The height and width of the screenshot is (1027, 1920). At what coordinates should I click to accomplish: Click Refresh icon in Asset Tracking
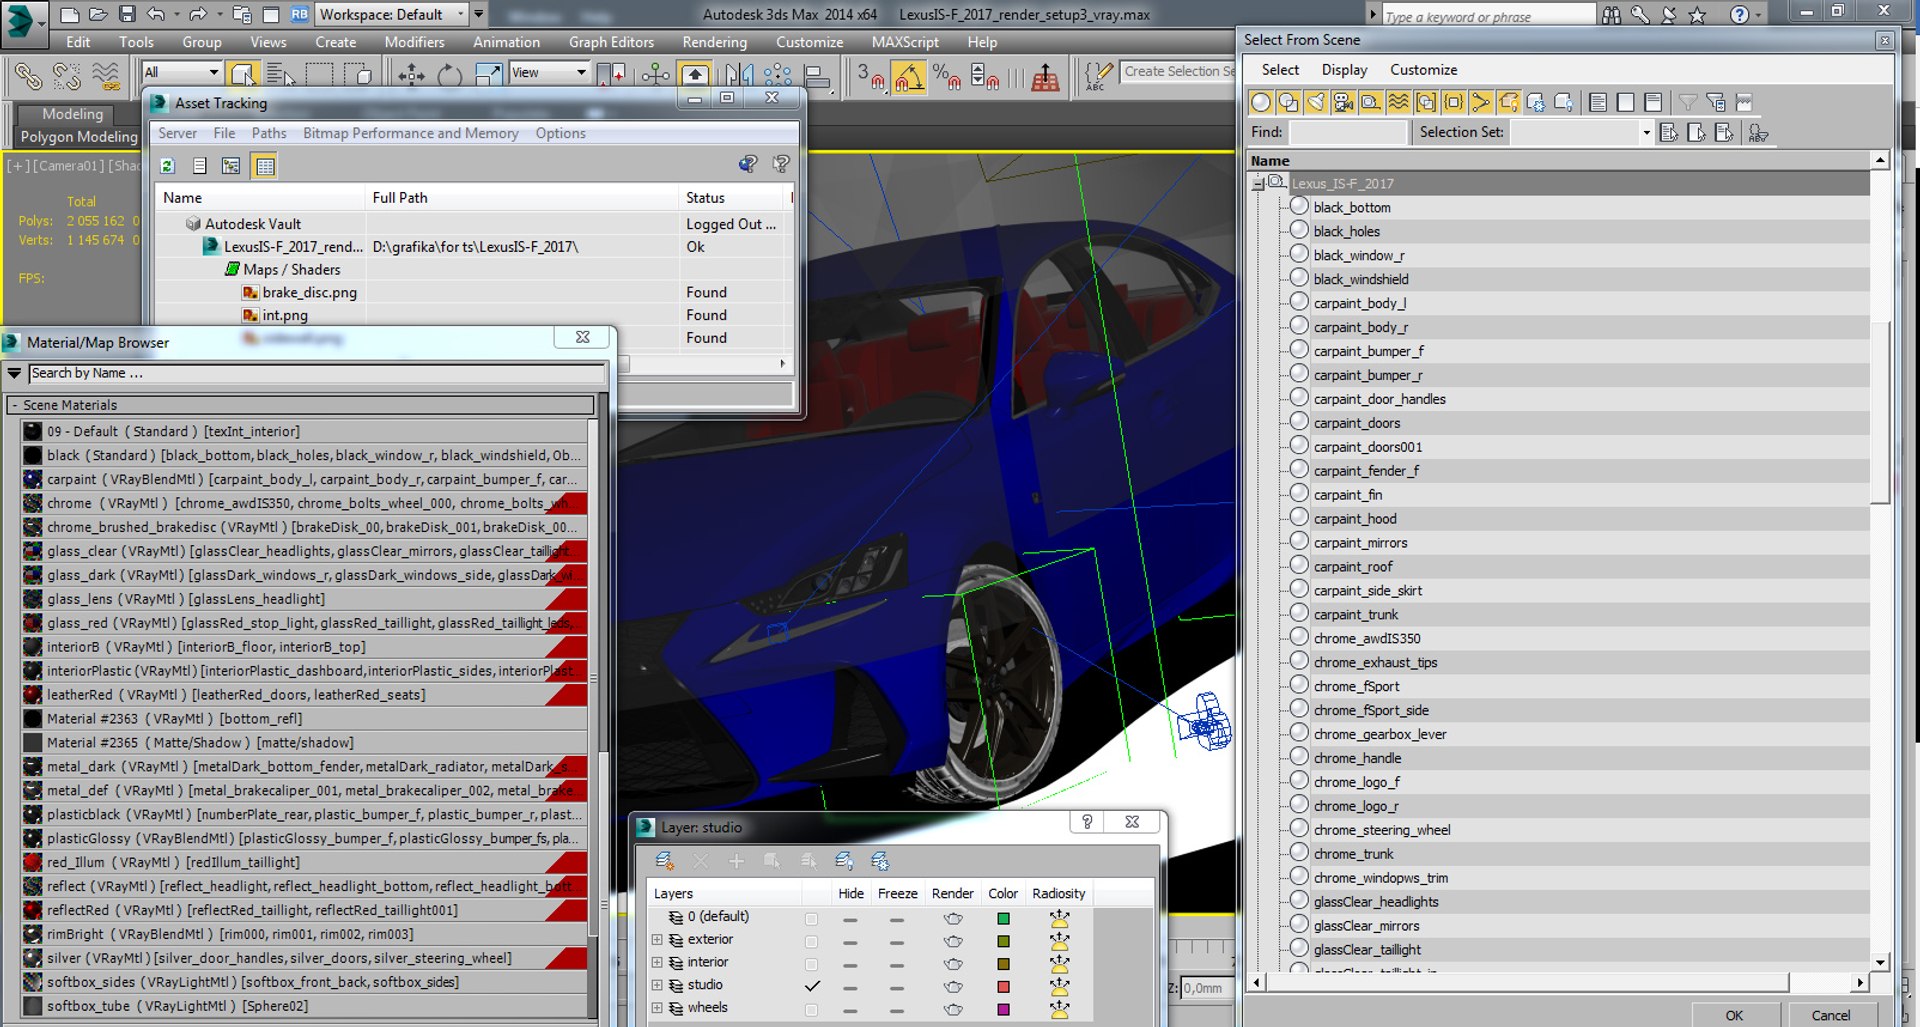coord(167,166)
